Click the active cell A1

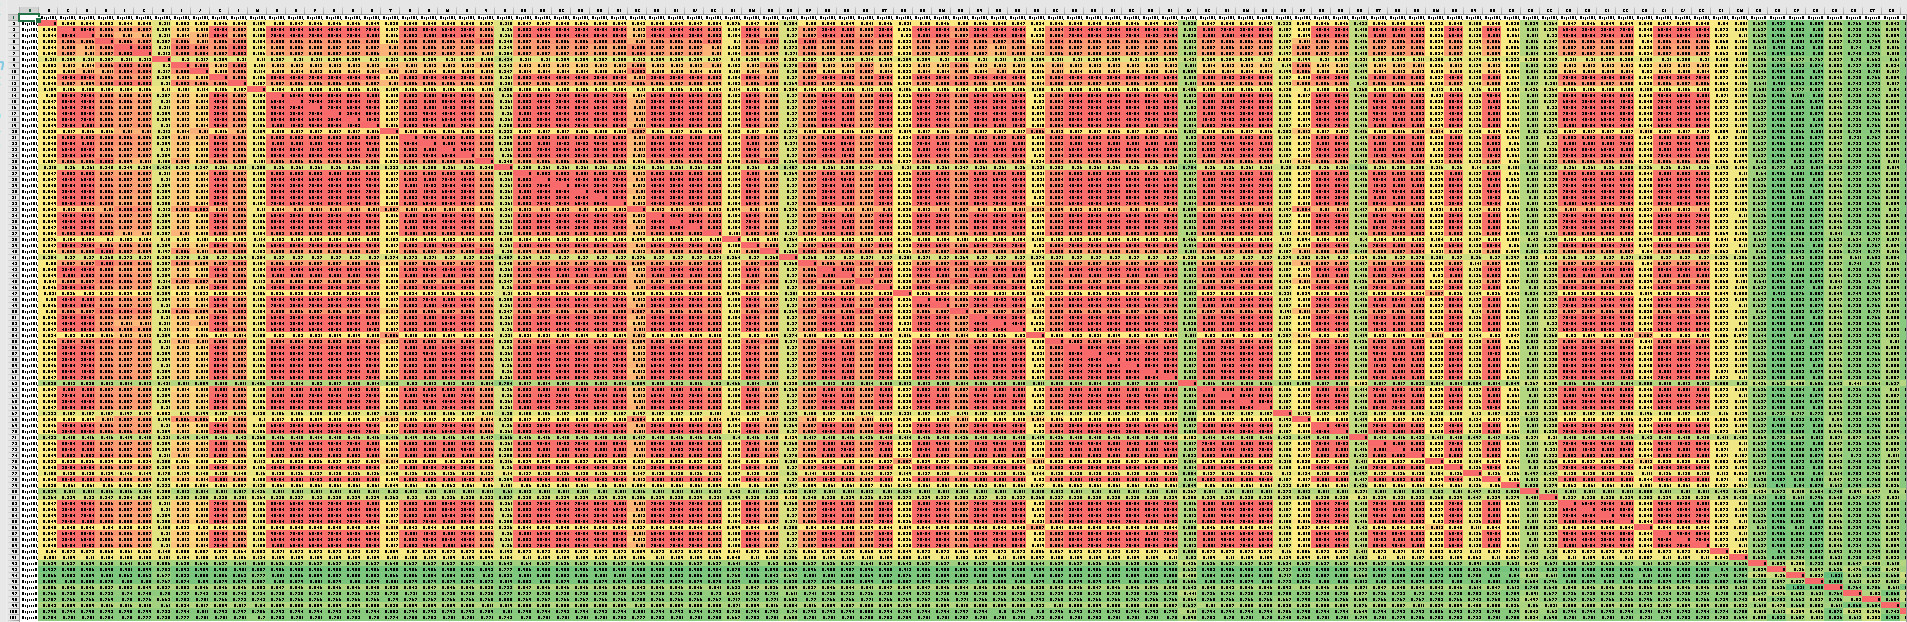[30, 18]
